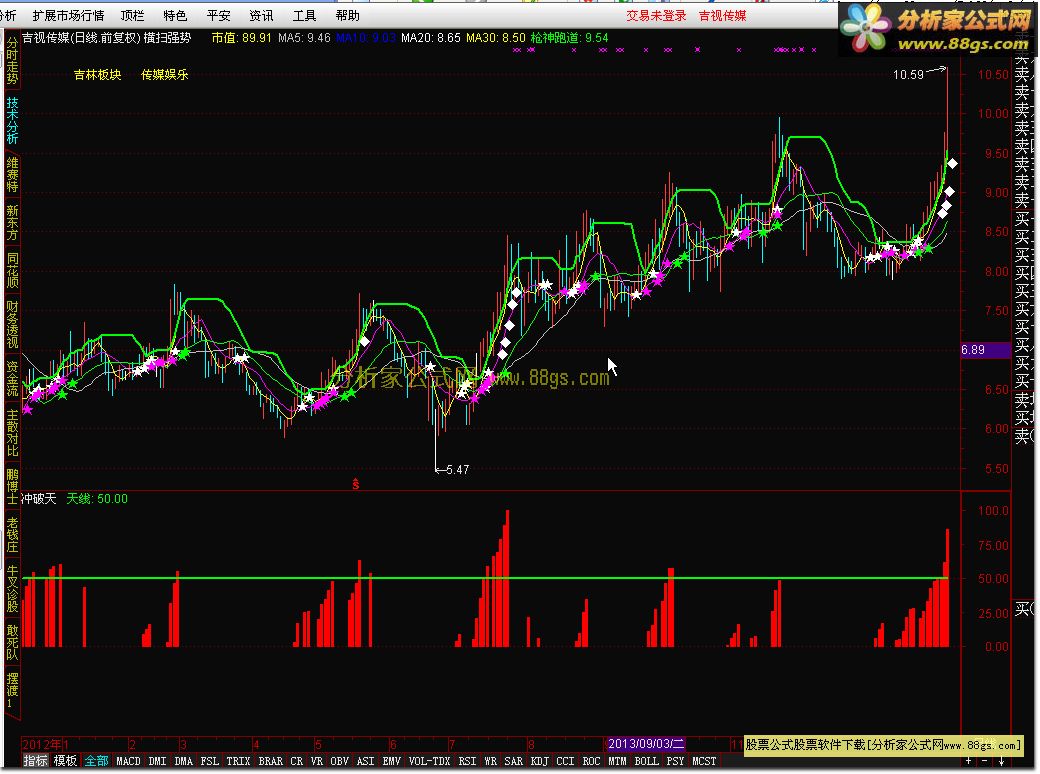Switch to the 同花顺 side tab
The width and height of the screenshot is (1040, 774).
click(12, 271)
